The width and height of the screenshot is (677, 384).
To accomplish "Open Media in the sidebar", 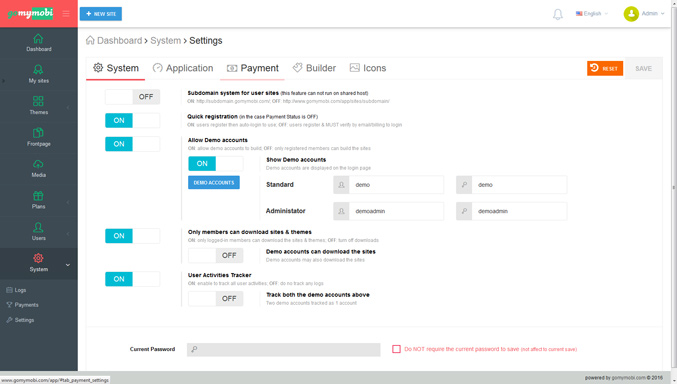I will [x=38, y=168].
